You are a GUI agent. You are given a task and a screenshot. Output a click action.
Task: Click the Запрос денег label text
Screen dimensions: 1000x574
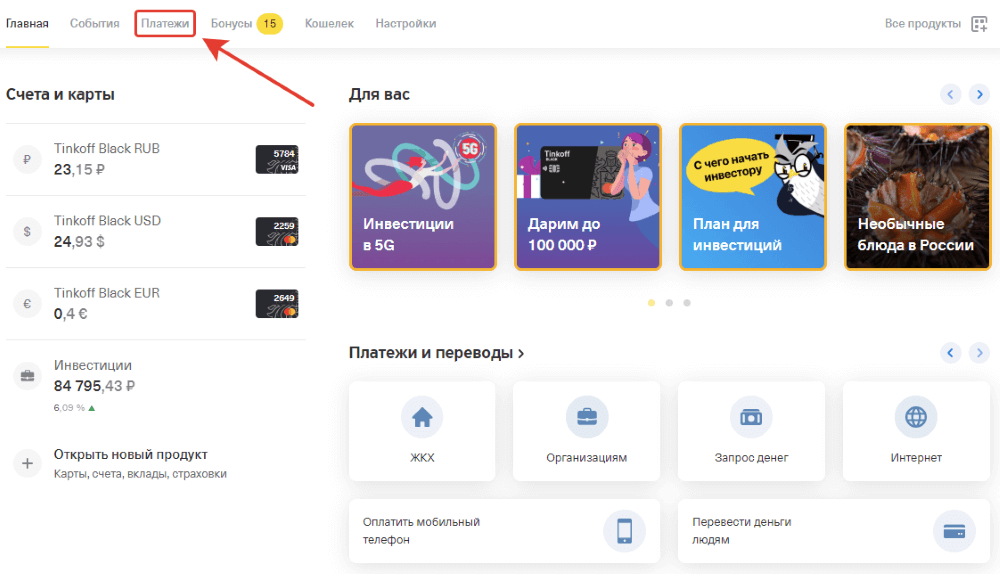pos(751,457)
